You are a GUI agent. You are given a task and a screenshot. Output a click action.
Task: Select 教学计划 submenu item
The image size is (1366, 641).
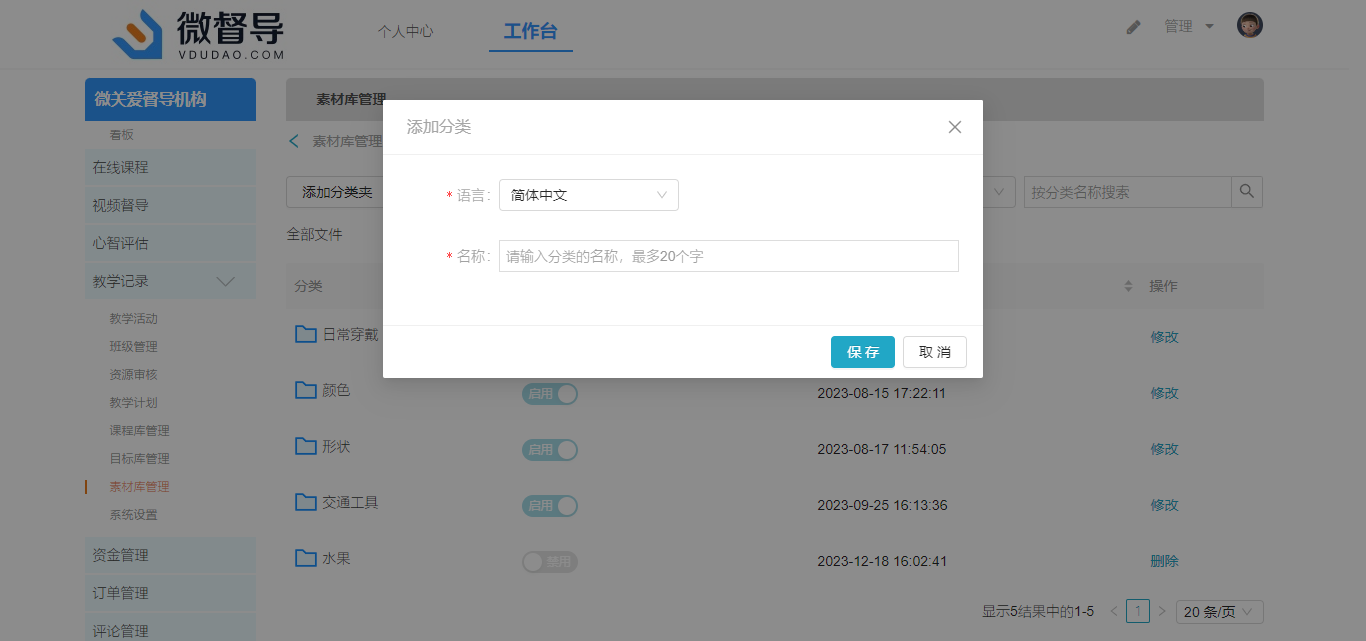133,402
